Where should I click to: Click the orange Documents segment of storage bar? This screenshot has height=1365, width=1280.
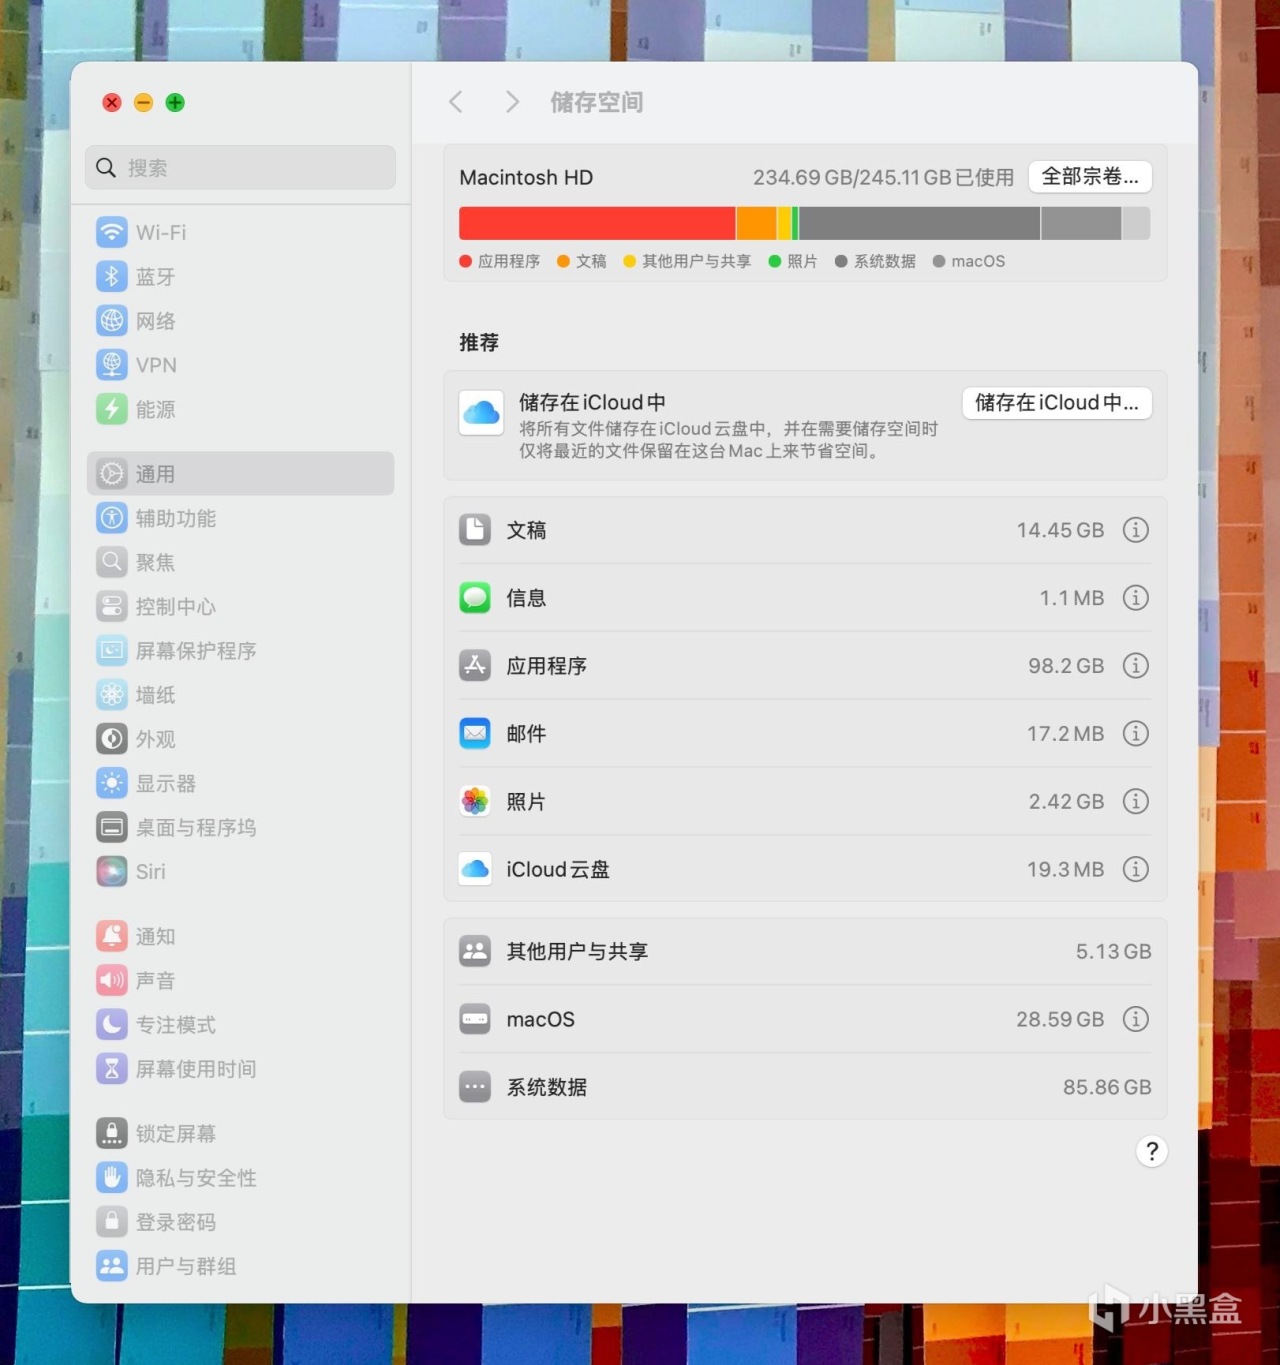tap(757, 224)
